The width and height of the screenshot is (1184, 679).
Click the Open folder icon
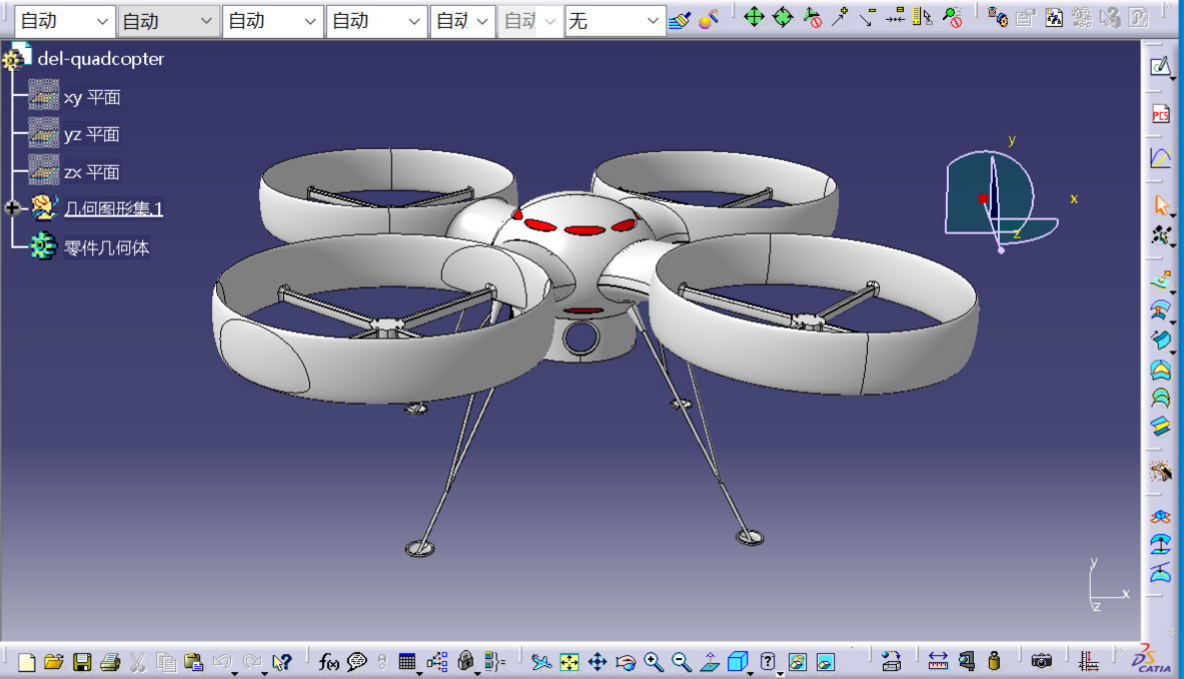click(x=54, y=662)
